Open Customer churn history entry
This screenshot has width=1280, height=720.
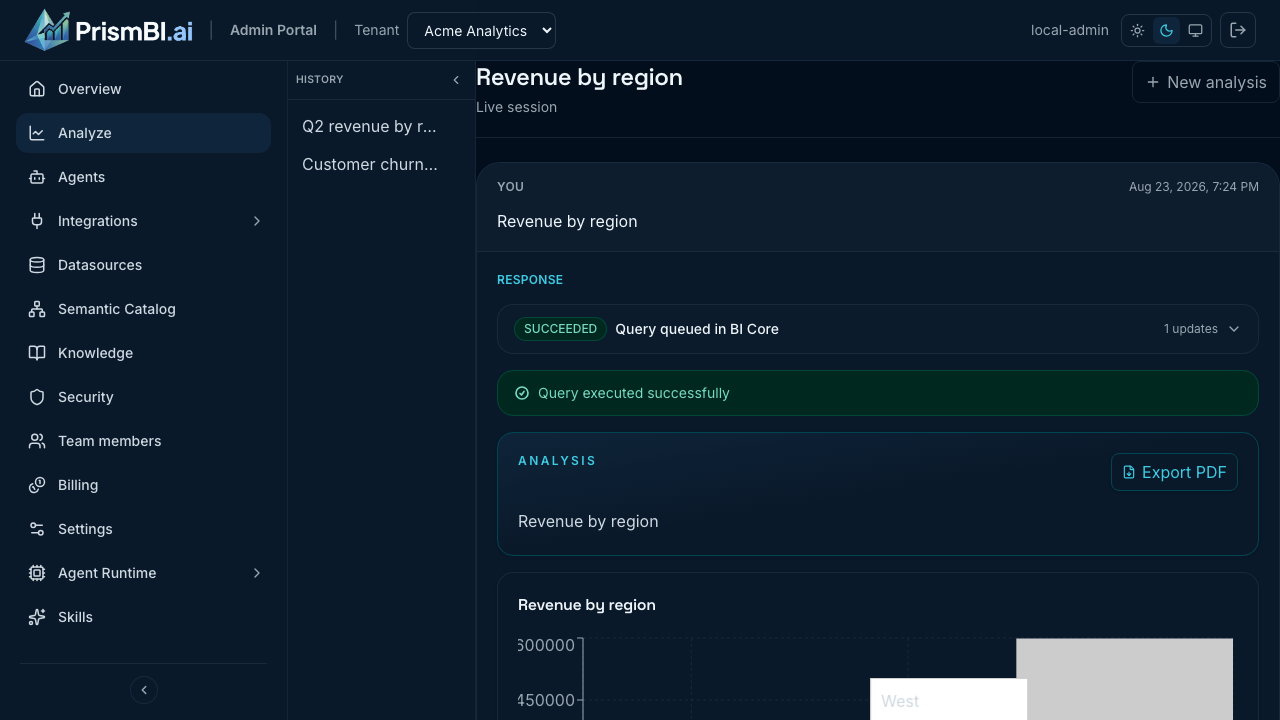click(369, 165)
